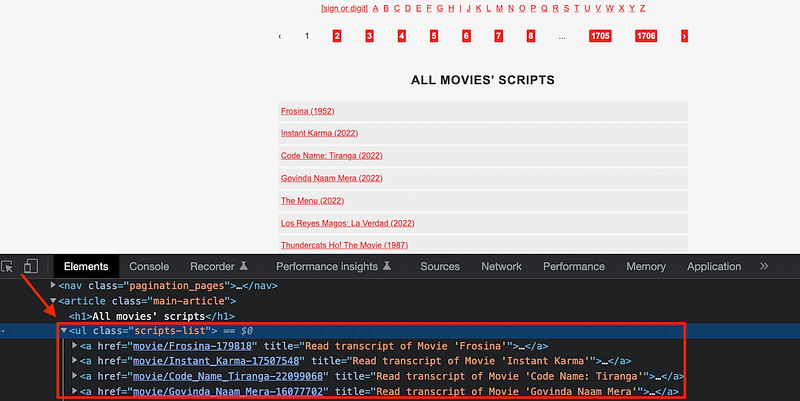Go to next page arrow in pagination
Viewport: 800px width, 401px height.
click(684, 36)
